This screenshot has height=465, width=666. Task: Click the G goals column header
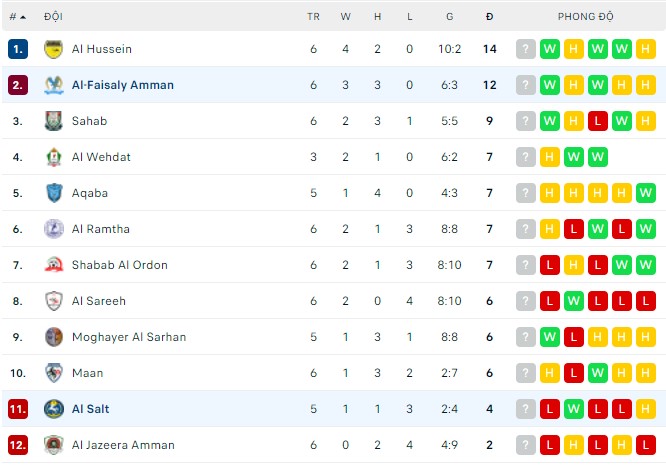click(450, 17)
